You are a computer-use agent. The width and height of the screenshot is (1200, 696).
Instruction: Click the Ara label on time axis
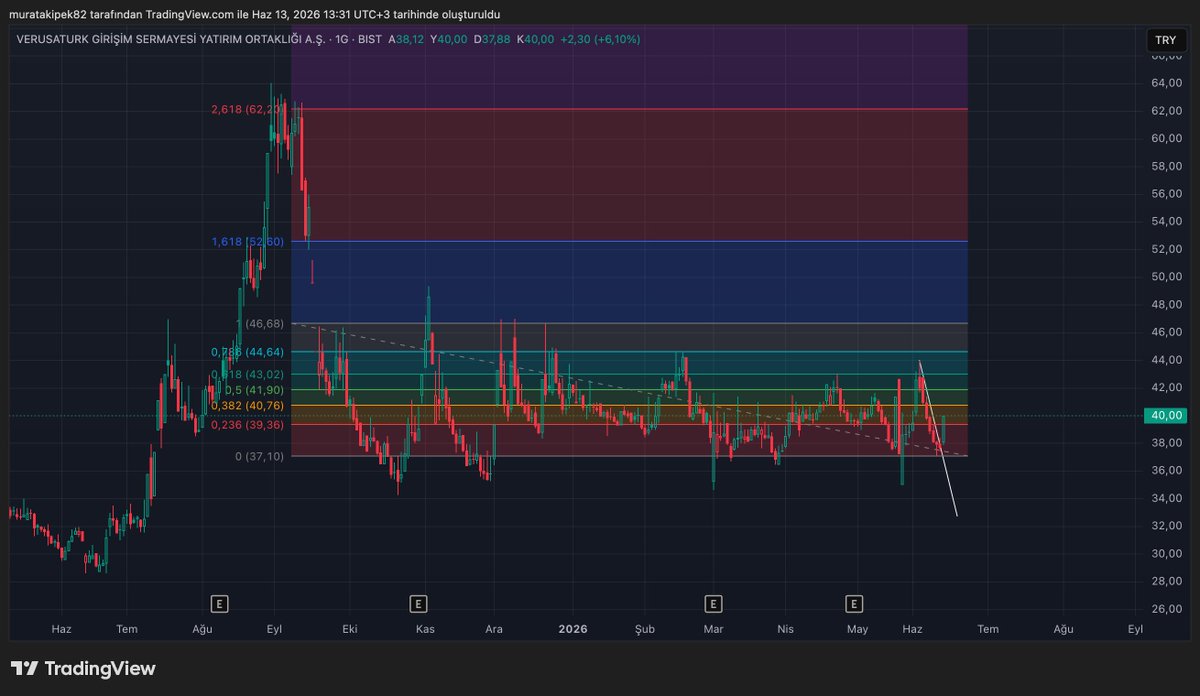(x=494, y=629)
